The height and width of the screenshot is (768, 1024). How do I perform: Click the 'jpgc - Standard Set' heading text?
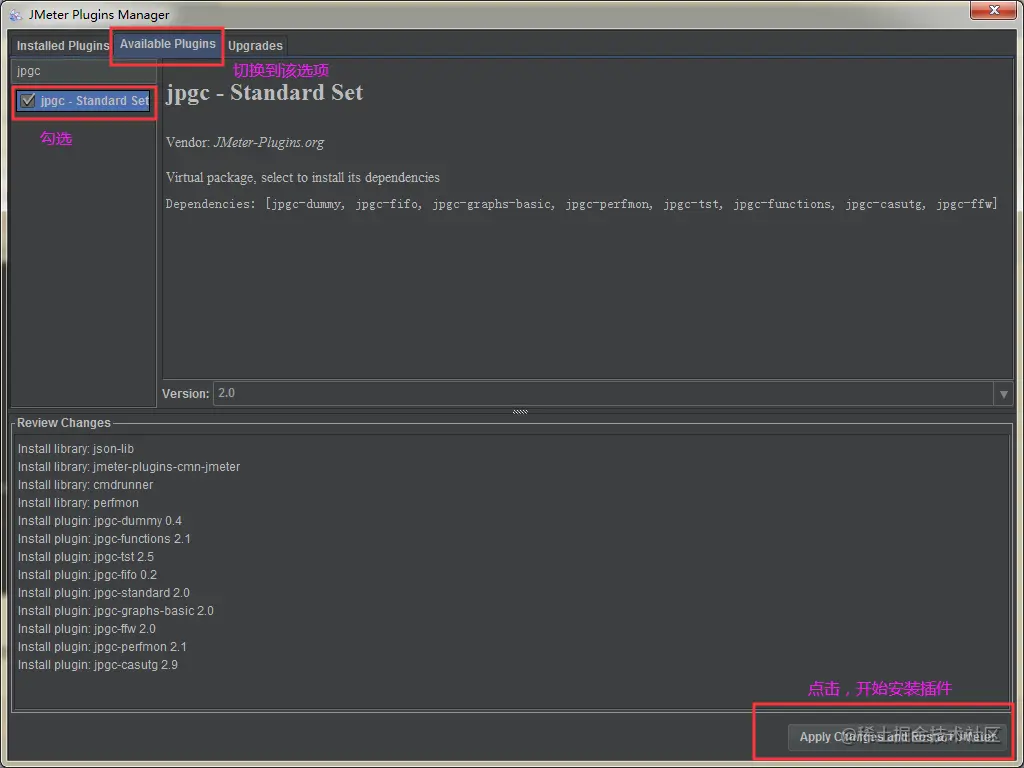264,93
